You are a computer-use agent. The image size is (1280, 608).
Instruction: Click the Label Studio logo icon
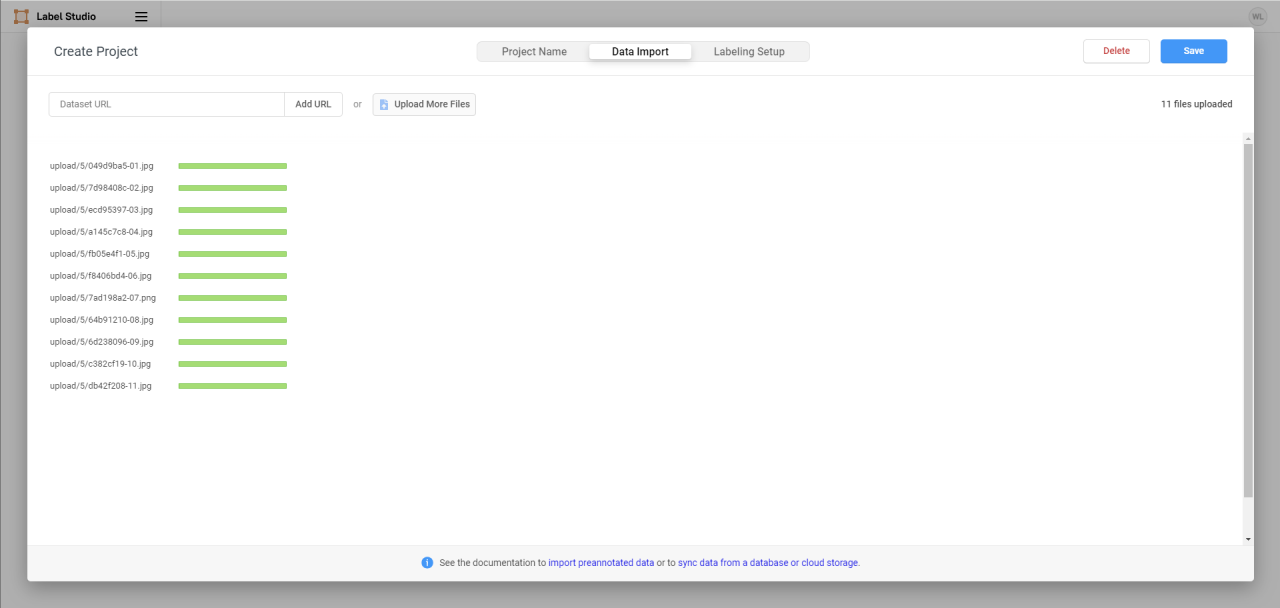tap(21, 16)
